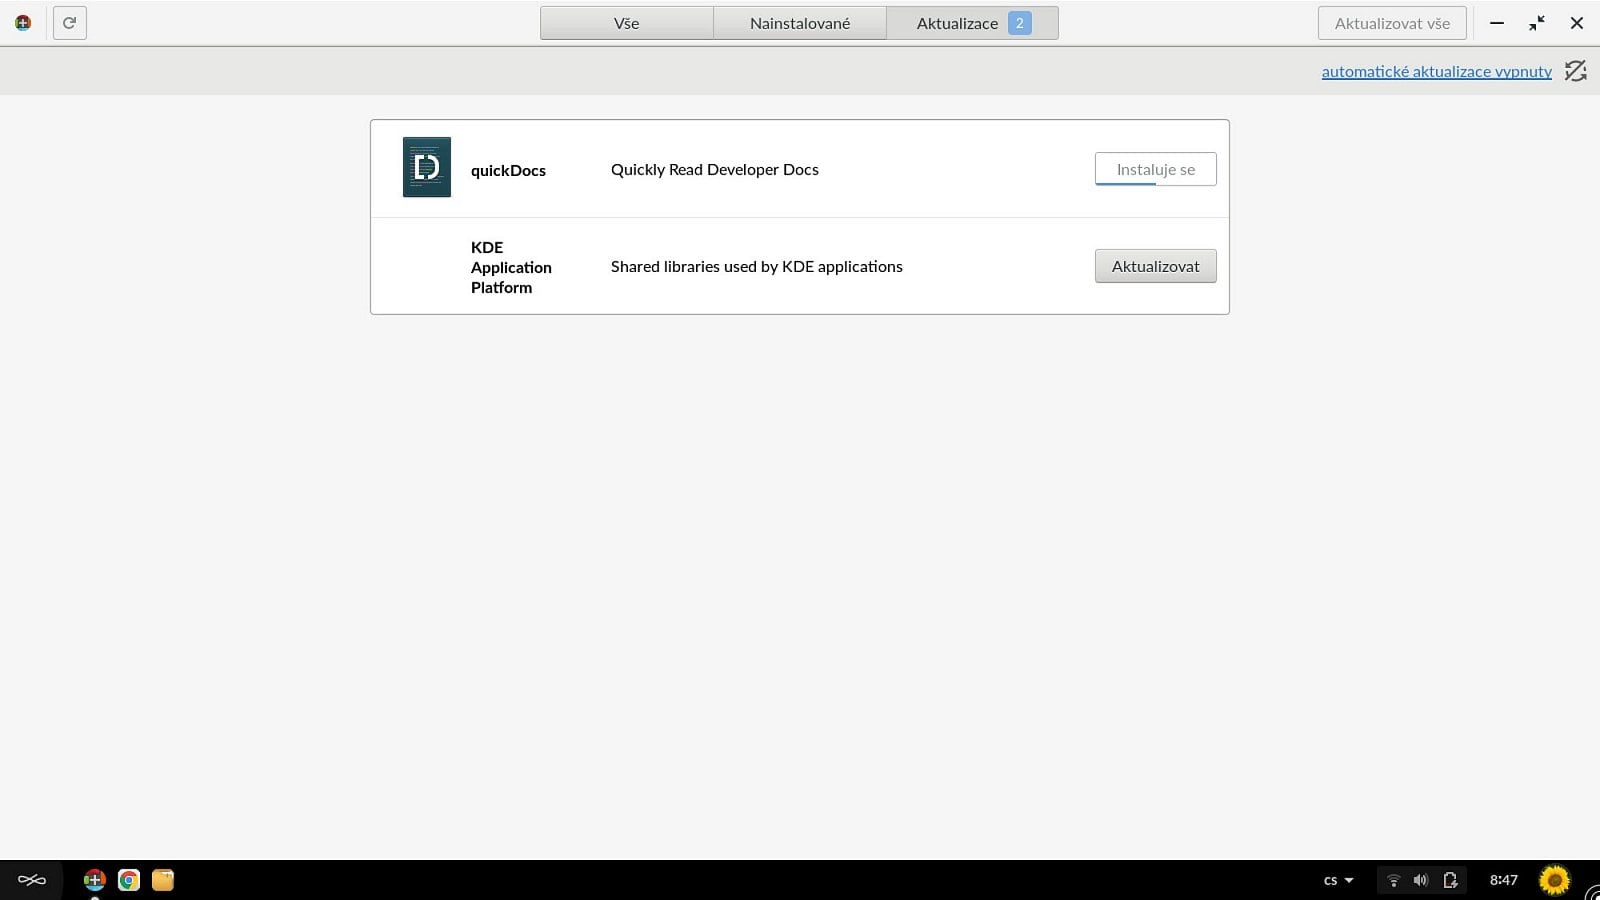Click the Aktualizovat vše button
The width and height of the screenshot is (1600, 900).
click(x=1392, y=23)
